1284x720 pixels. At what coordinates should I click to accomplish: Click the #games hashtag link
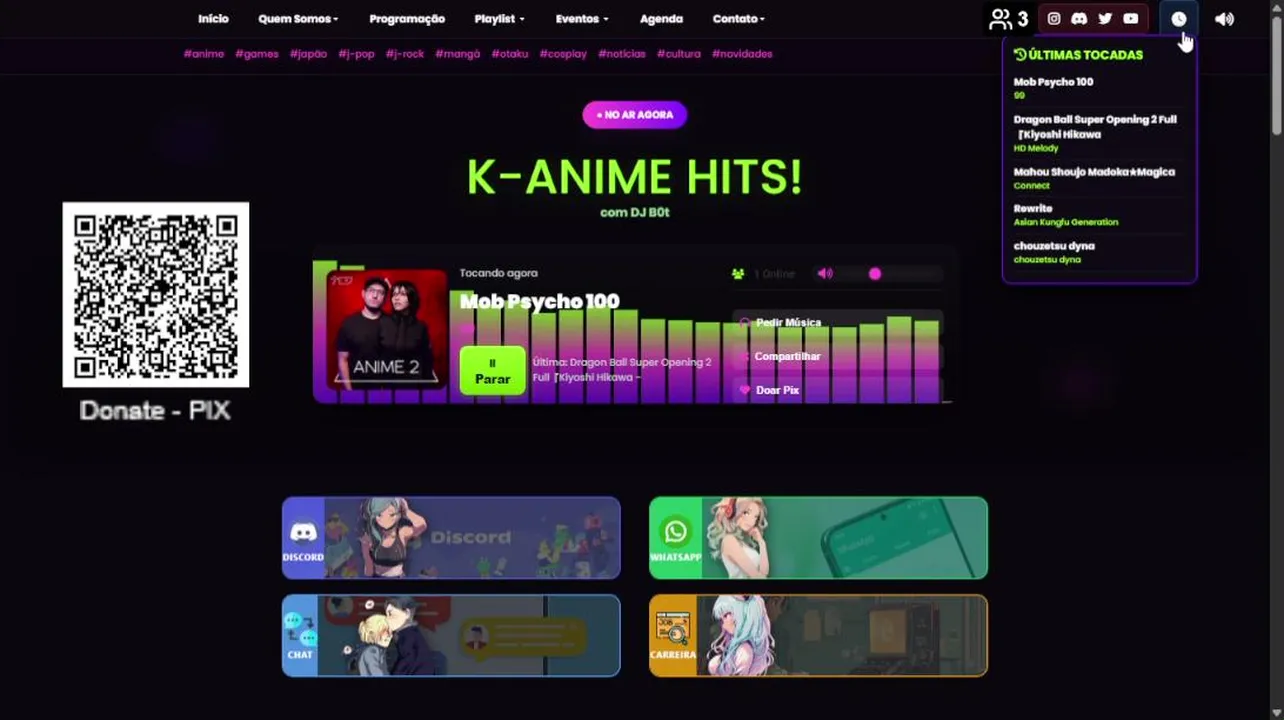(x=257, y=54)
